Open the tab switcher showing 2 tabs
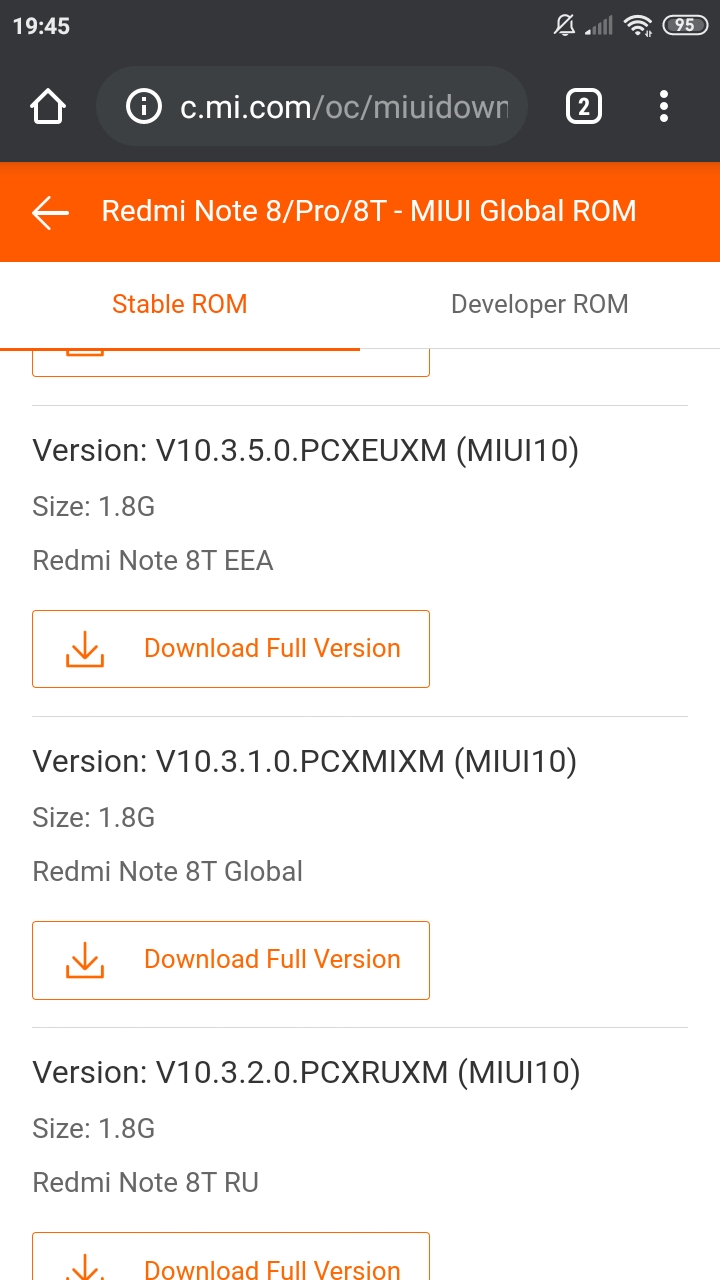Screen dimensions: 720x1280 click(x=584, y=107)
